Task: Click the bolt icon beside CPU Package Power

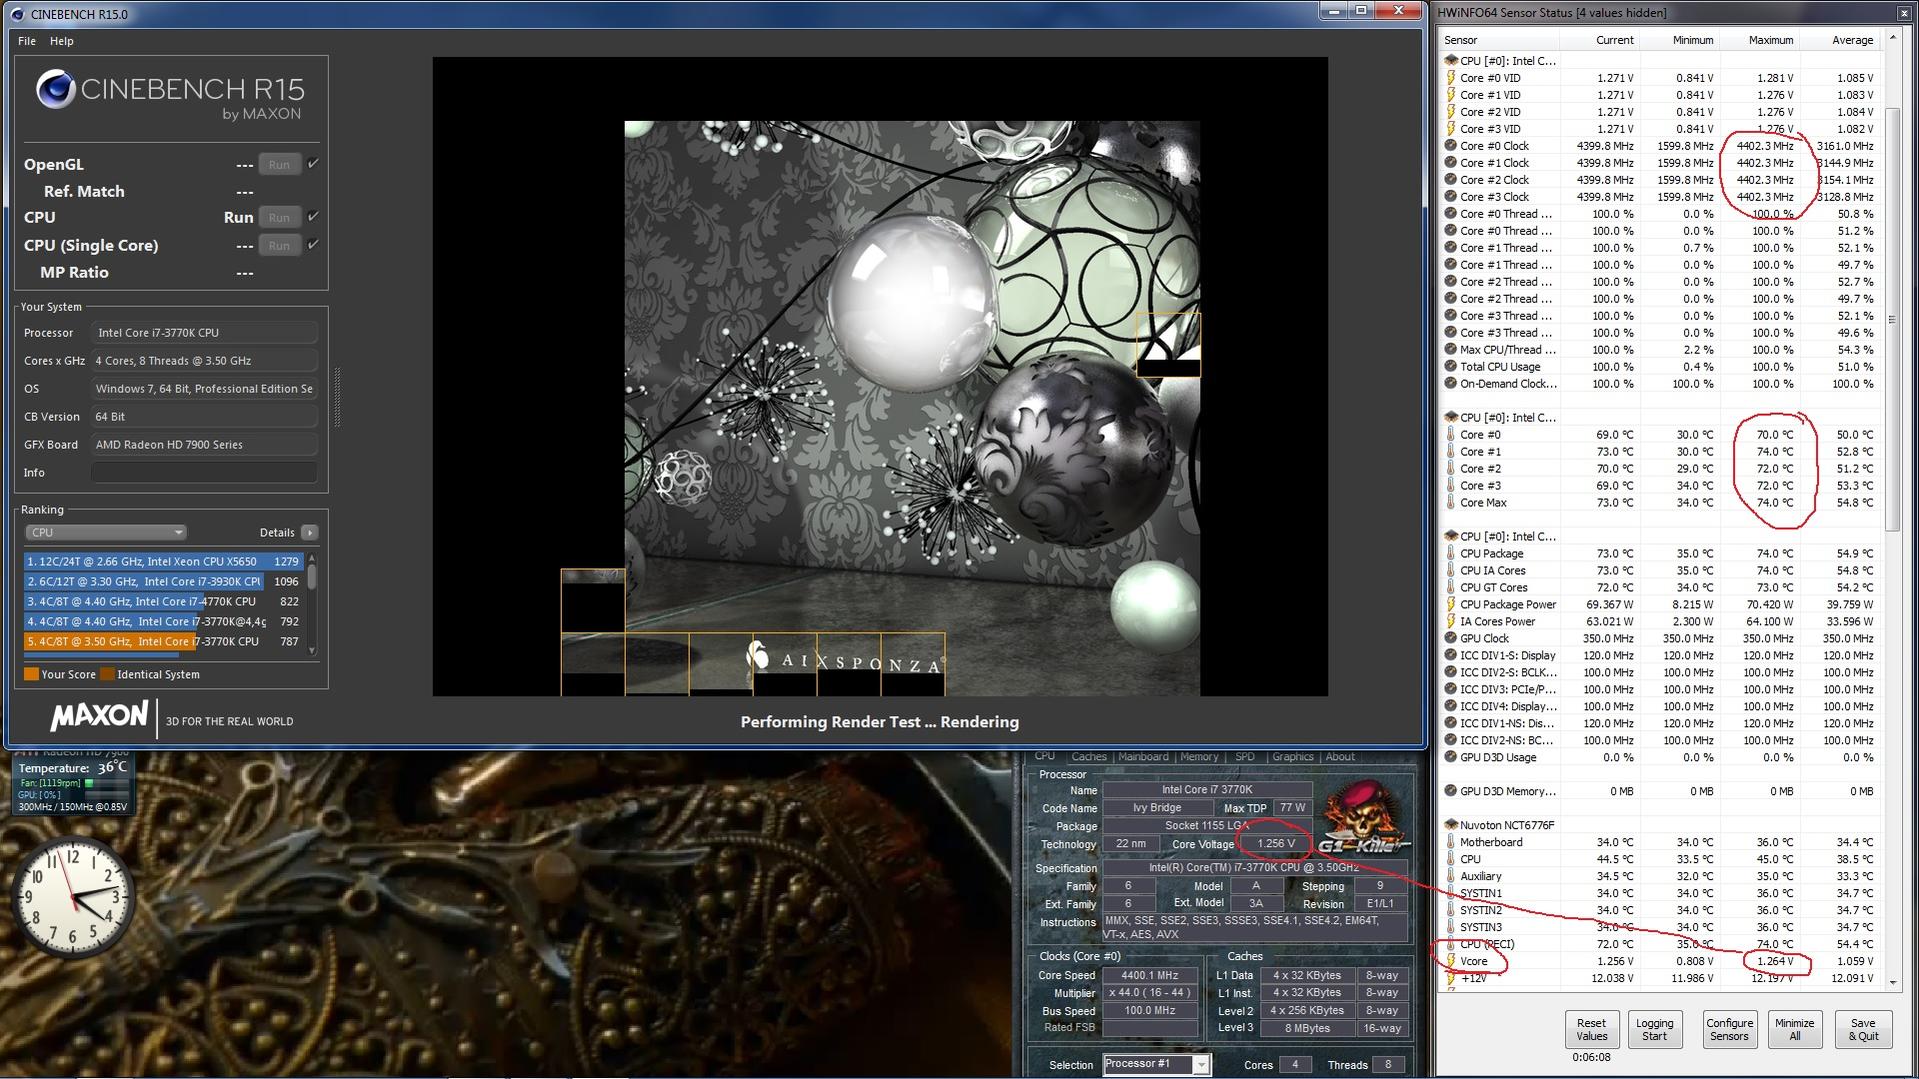Action: 1450,605
